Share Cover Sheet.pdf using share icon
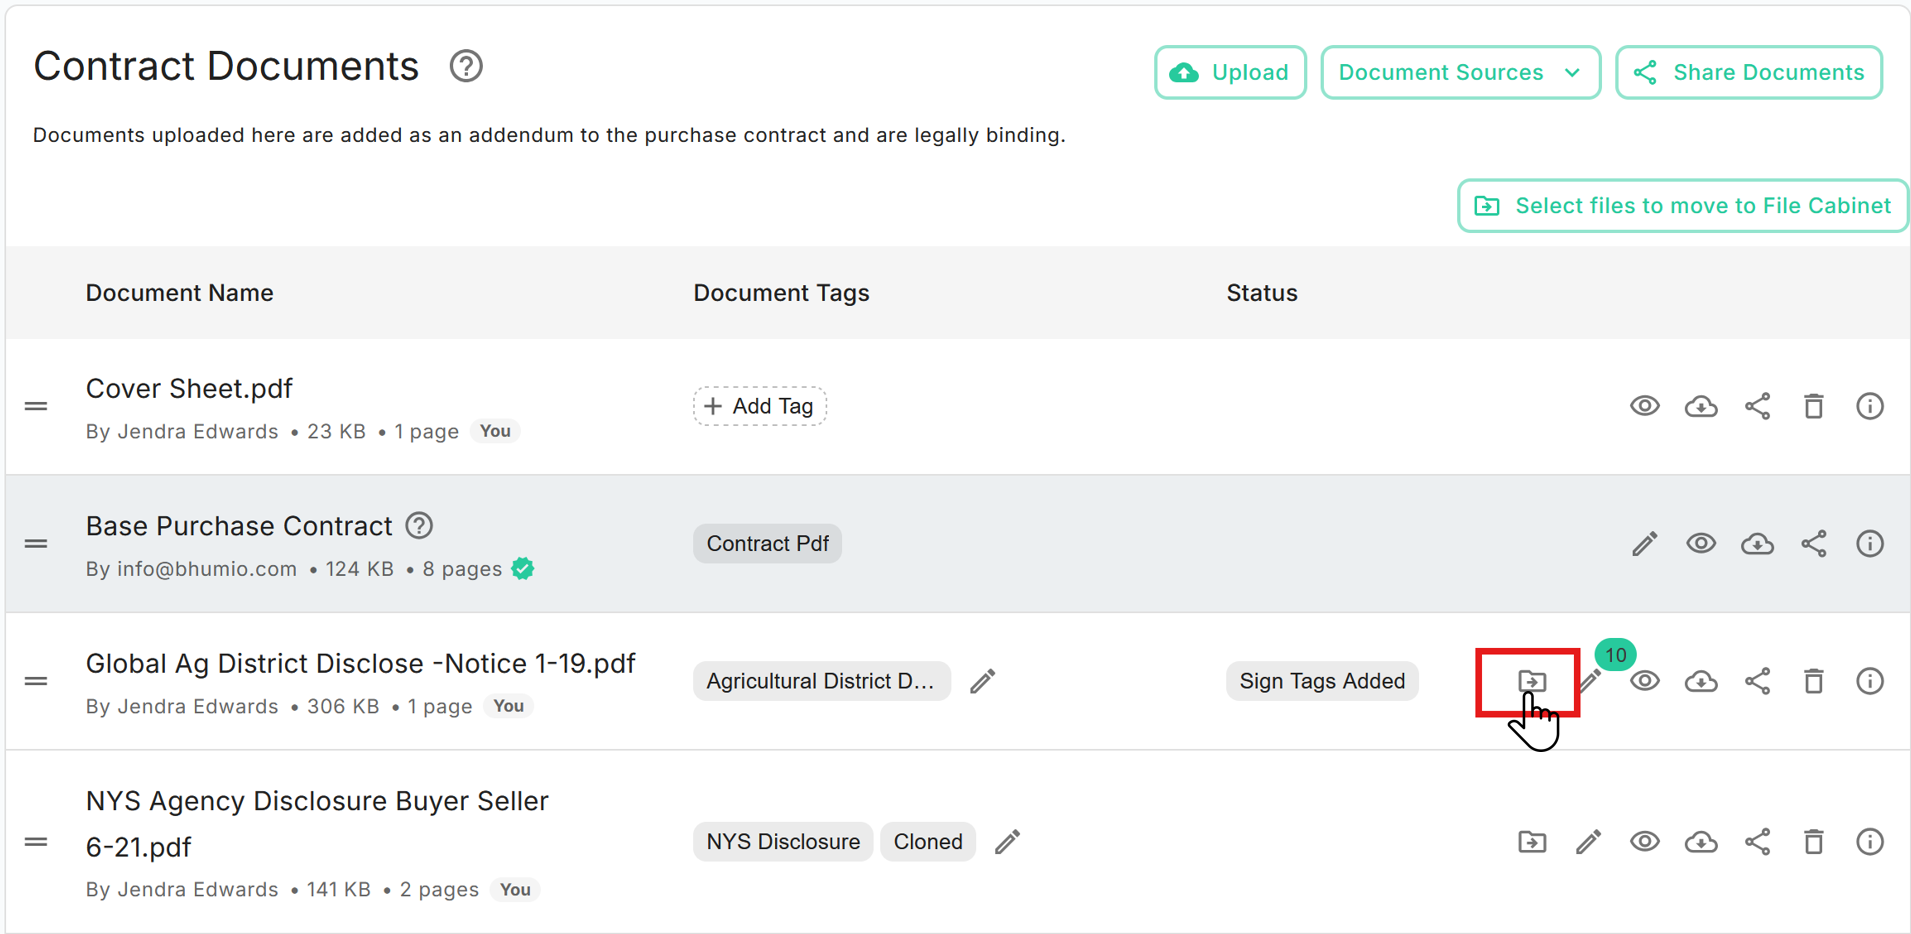 tap(1758, 406)
